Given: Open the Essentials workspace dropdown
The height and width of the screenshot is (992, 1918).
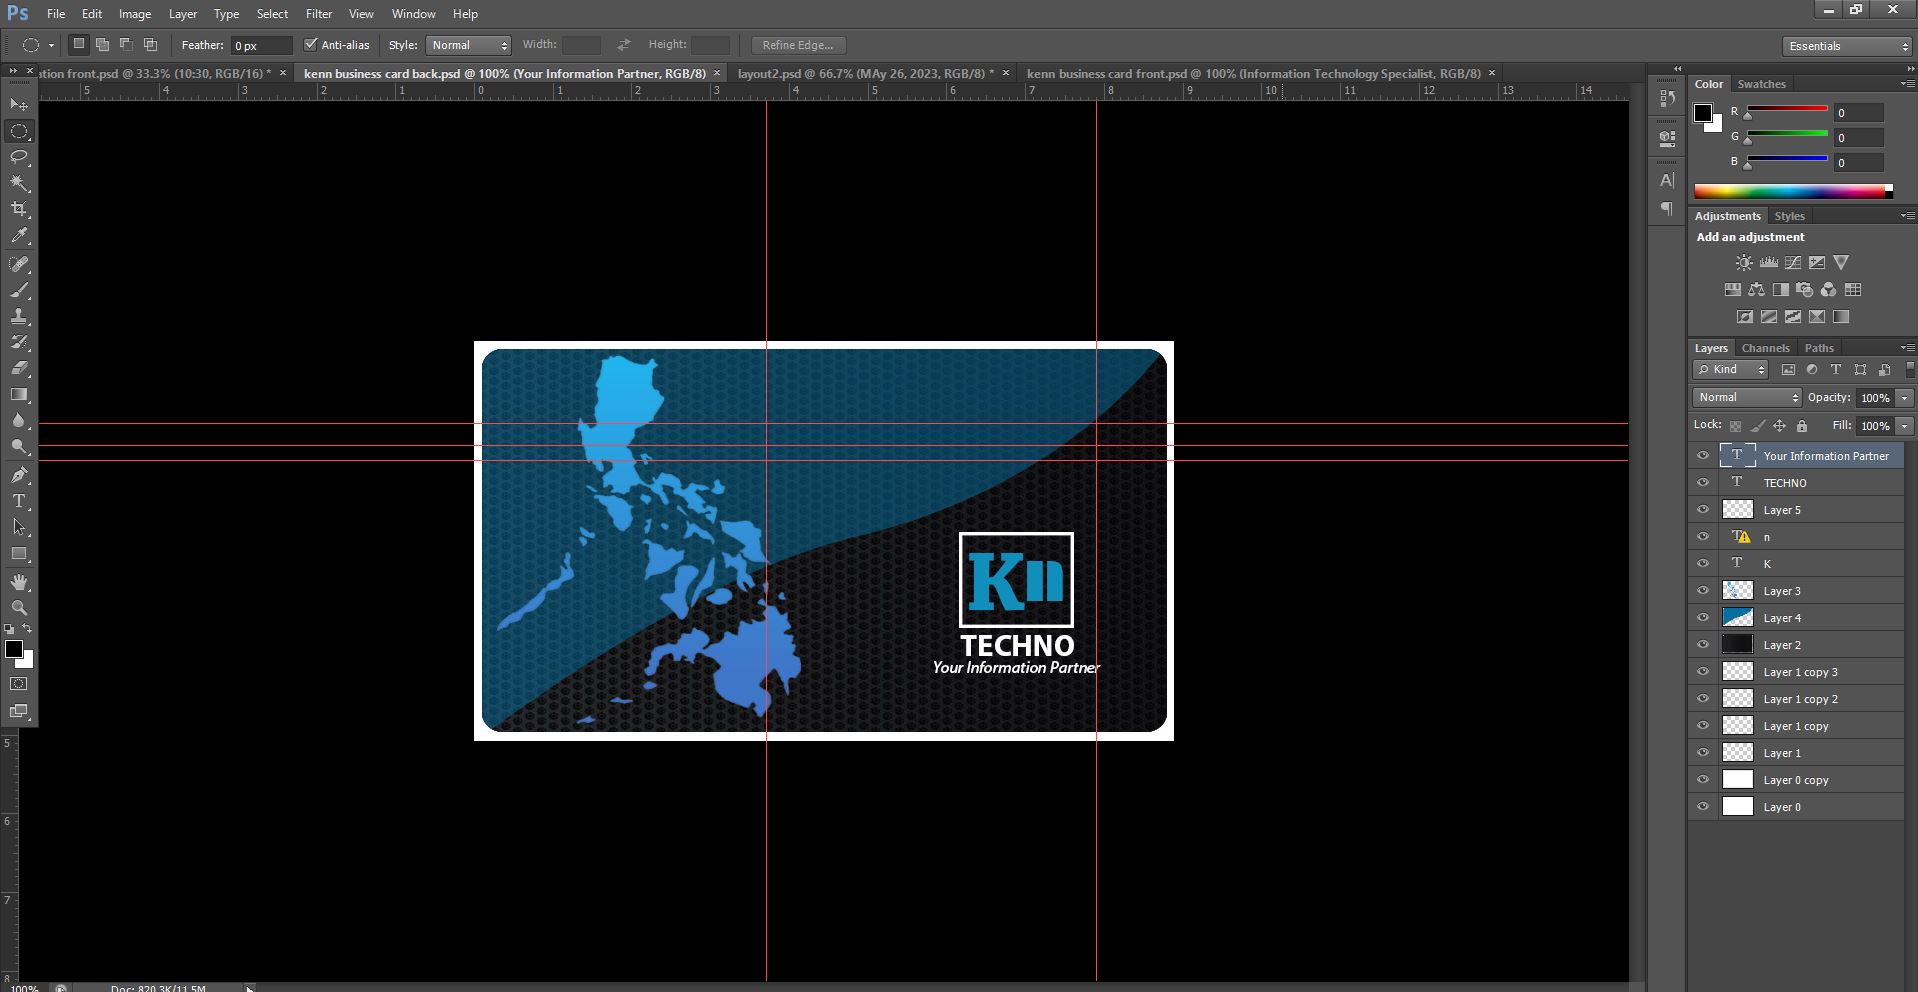Looking at the screenshot, I should pyautogui.click(x=1847, y=46).
